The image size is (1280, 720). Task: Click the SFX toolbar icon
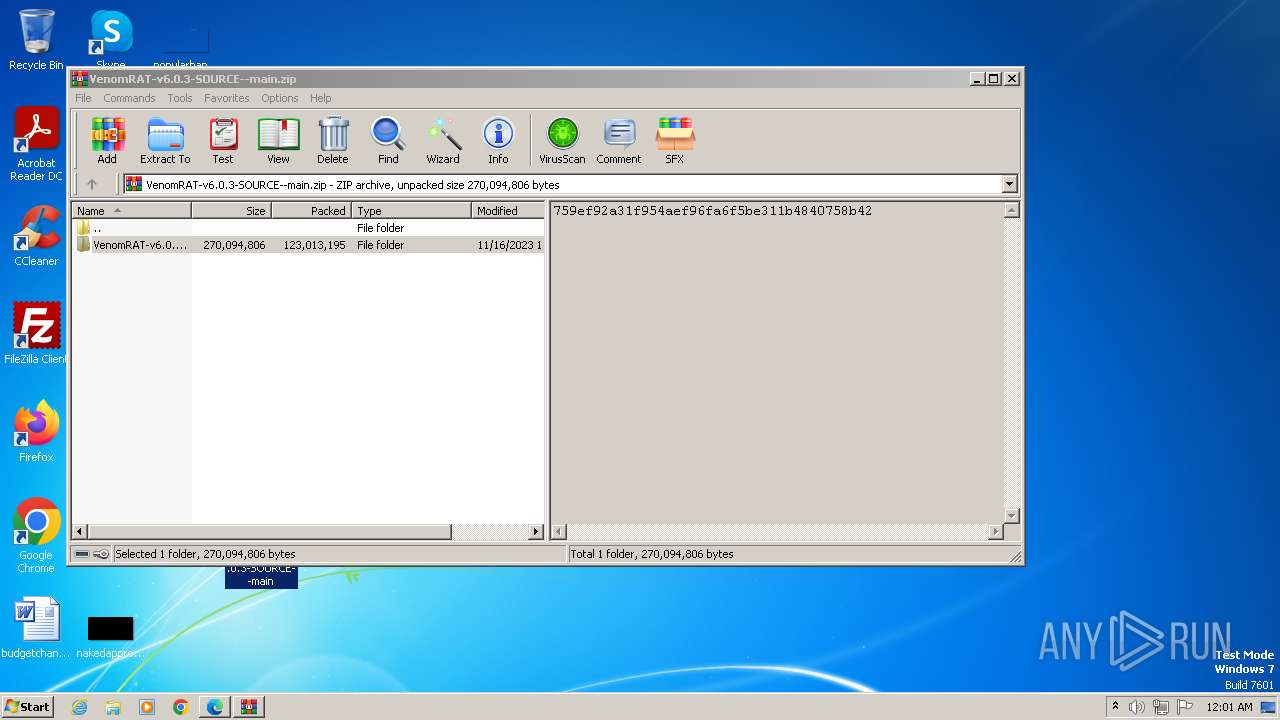tap(675, 140)
